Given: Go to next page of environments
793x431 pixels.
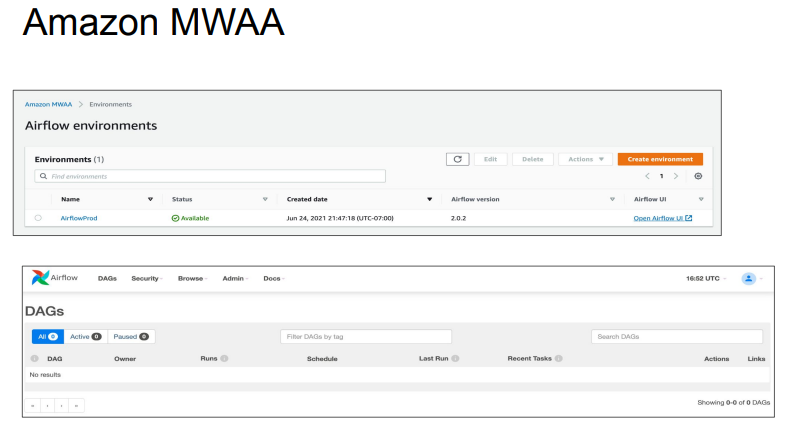Looking at the screenshot, I should (676, 176).
